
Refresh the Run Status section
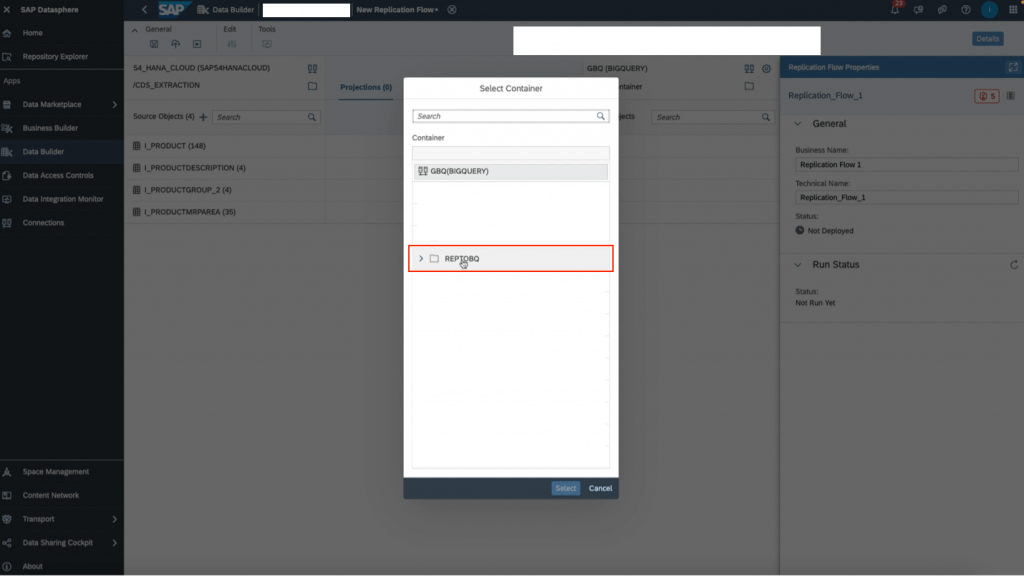[1014, 265]
